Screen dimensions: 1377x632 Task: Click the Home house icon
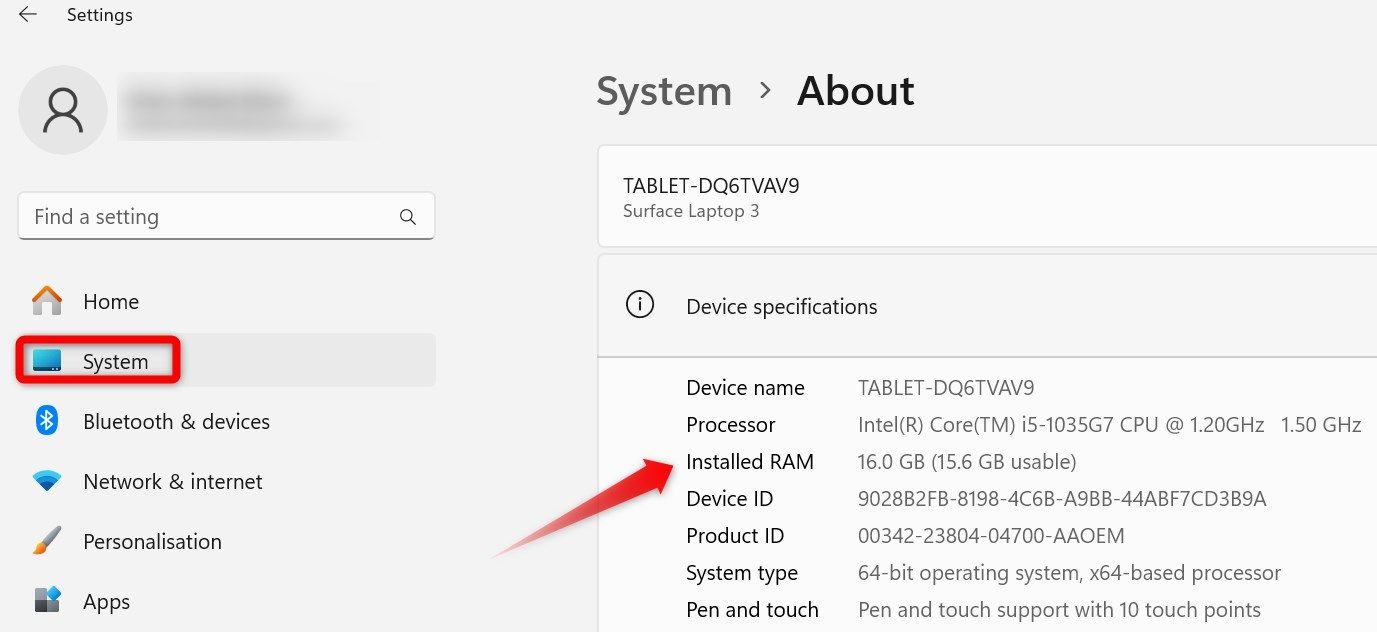[x=45, y=301]
